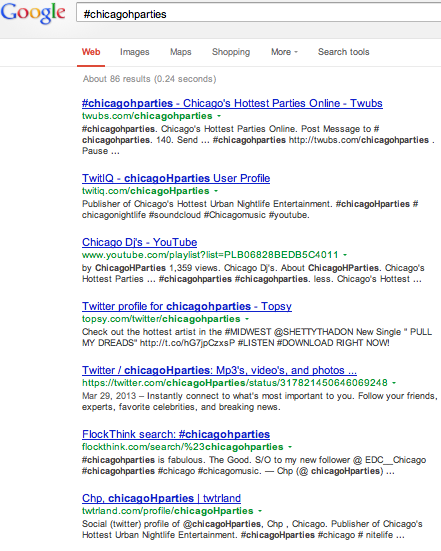Image resolution: width=441 pixels, height=551 pixels.
Task: Open TwitIQ chicagoHparties User Profile link
Action: [176, 178]
